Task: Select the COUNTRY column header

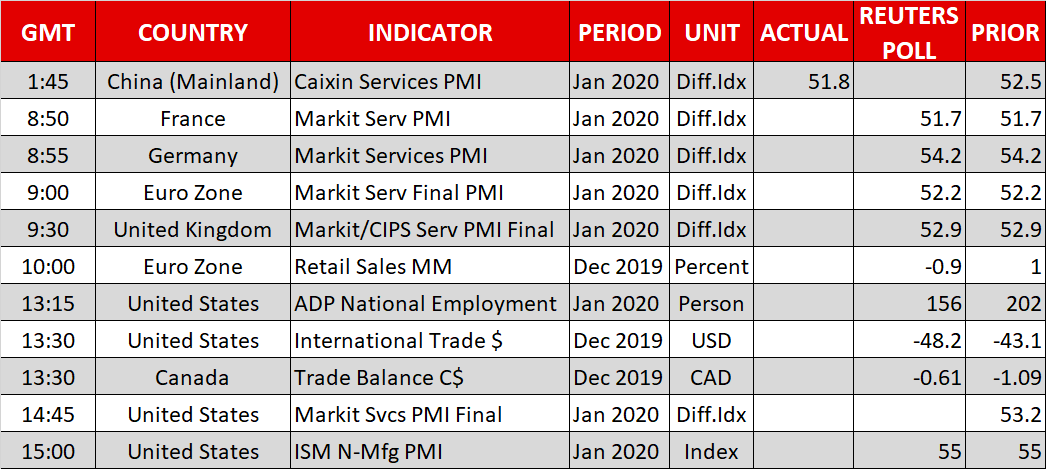Action: click(193, 32)
